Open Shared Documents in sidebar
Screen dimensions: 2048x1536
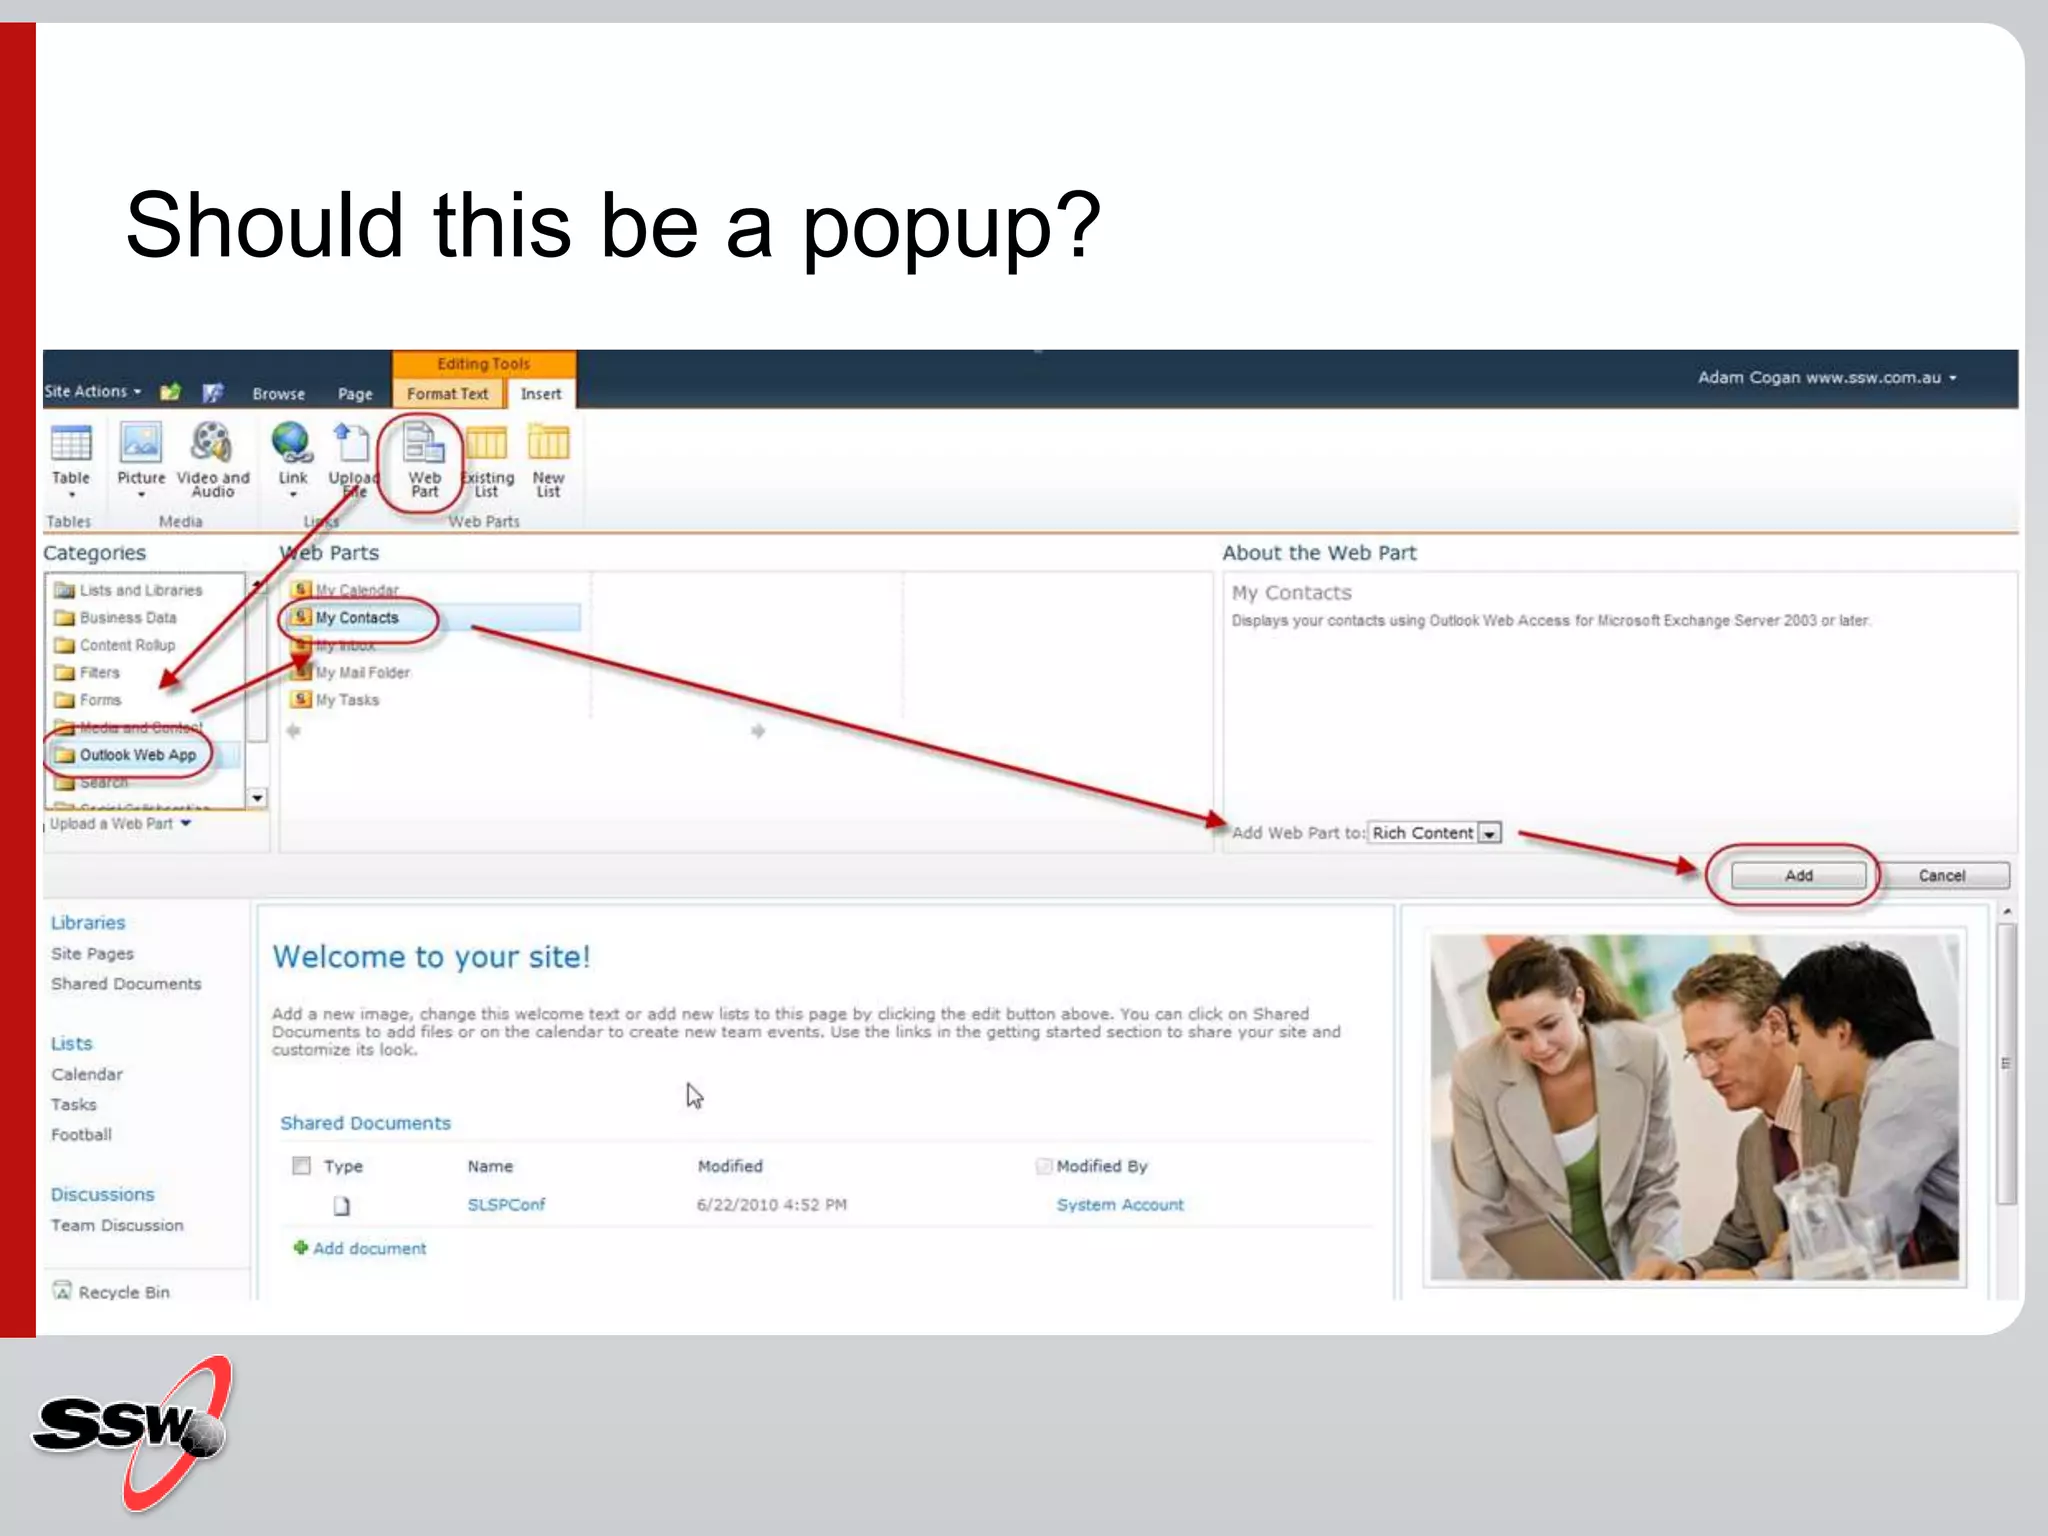click(x=126, y=984)
